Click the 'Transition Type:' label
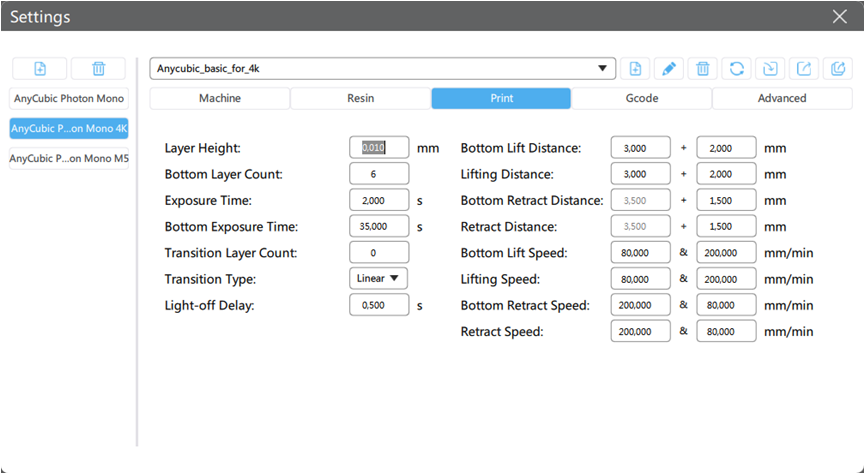This screenshot has height=474, width=865. point(210,279)
